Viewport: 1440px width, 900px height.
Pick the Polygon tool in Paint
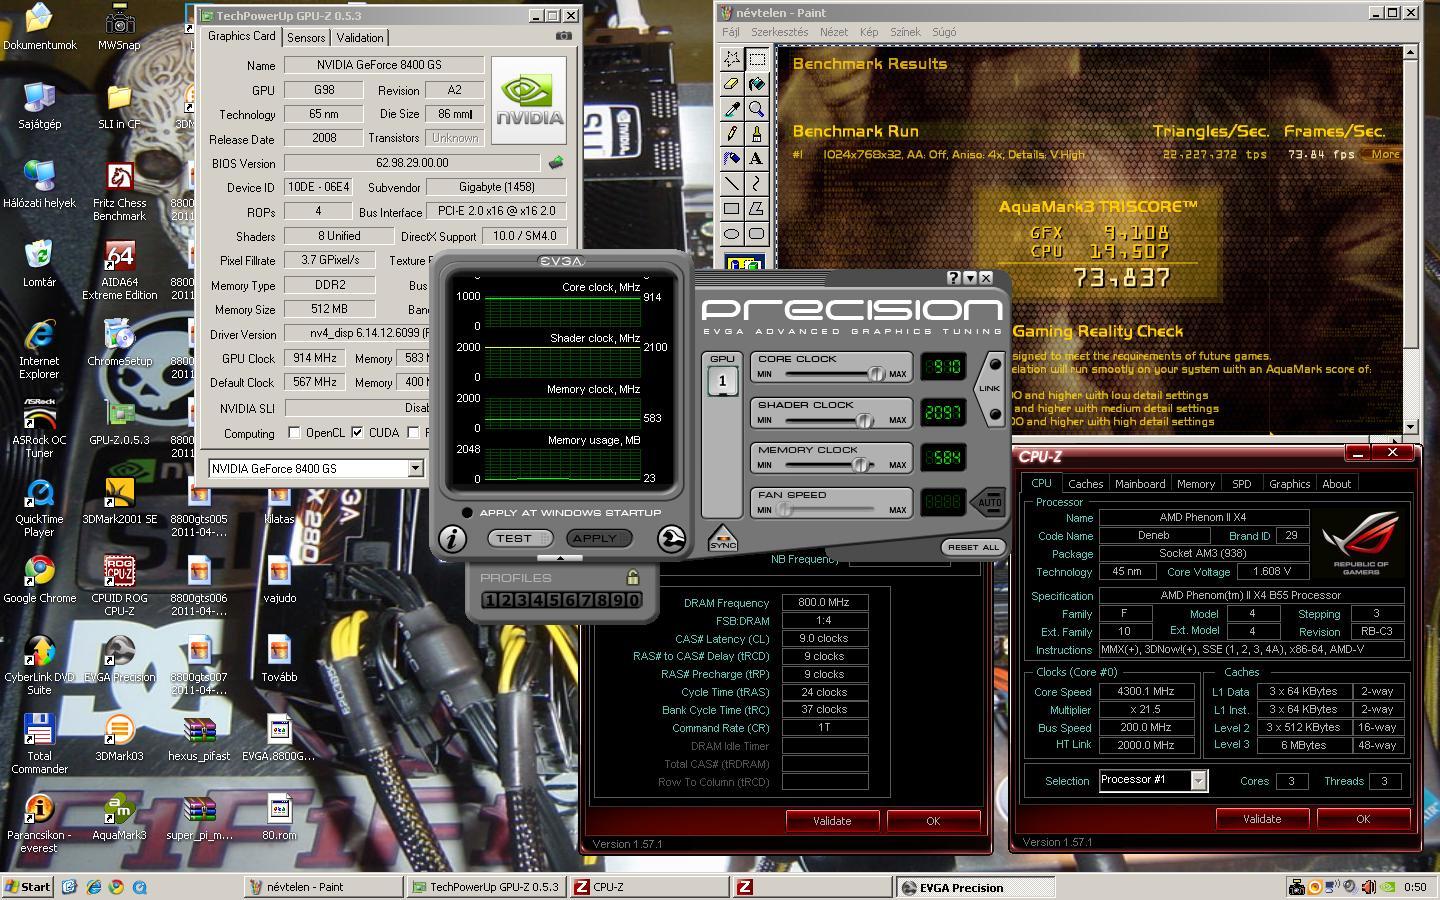(757, 209)
